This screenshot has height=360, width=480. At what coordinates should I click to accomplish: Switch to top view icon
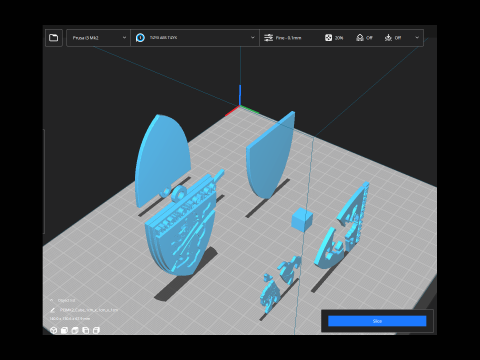click(x=75, y=330)
